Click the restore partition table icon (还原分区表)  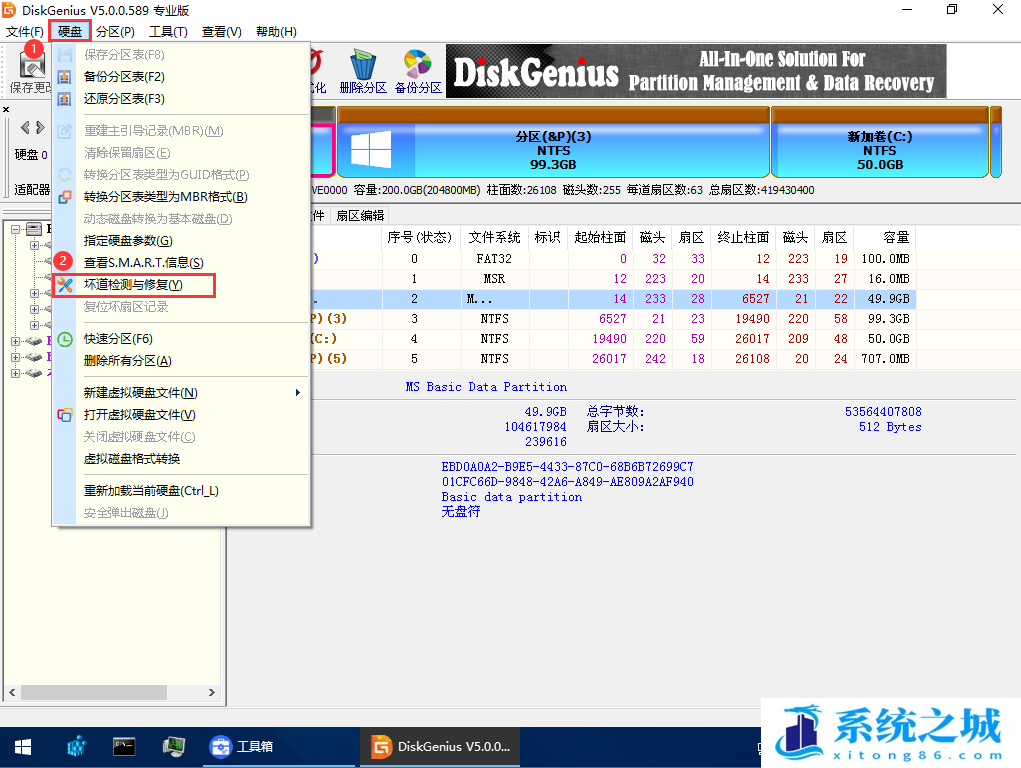coord(64,99)
